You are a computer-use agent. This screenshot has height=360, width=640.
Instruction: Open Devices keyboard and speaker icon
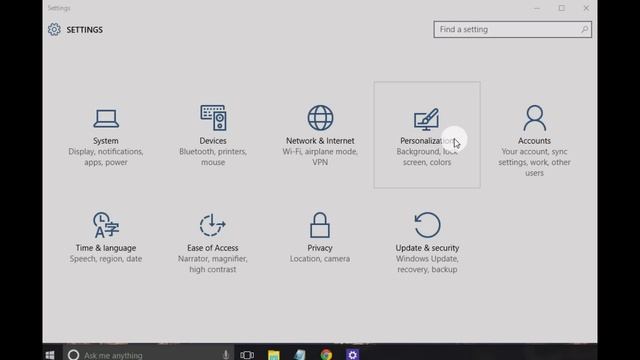tap(213, 118)
